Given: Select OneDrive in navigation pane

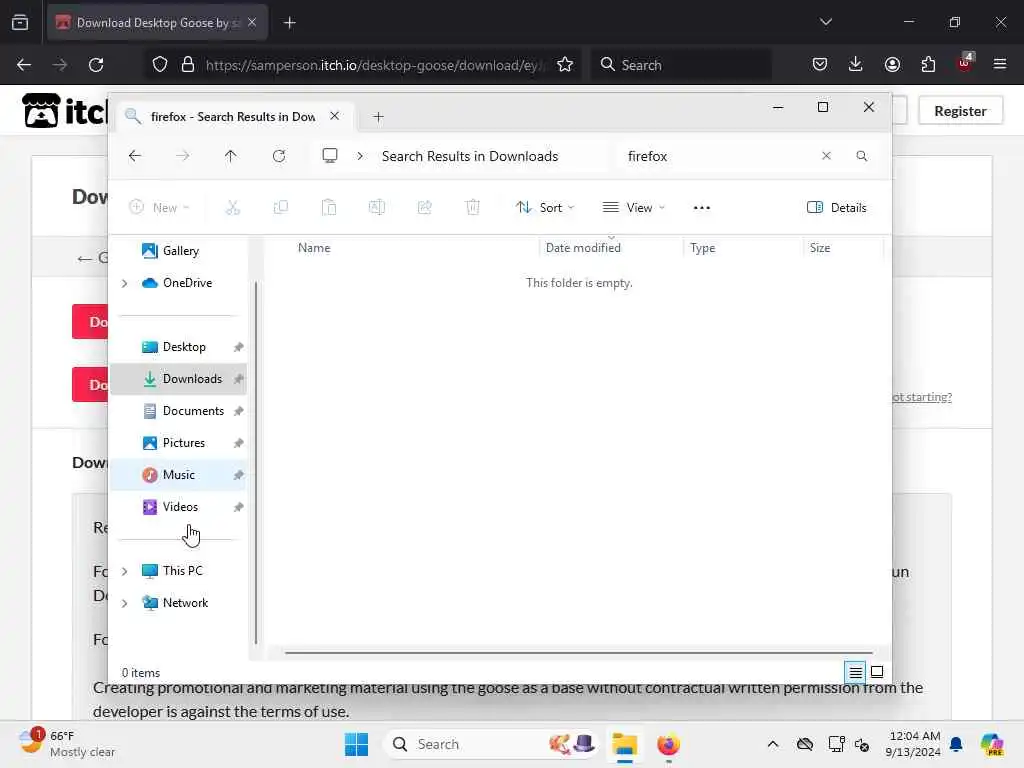Looking at the screenshot, I should coord(187,283).
